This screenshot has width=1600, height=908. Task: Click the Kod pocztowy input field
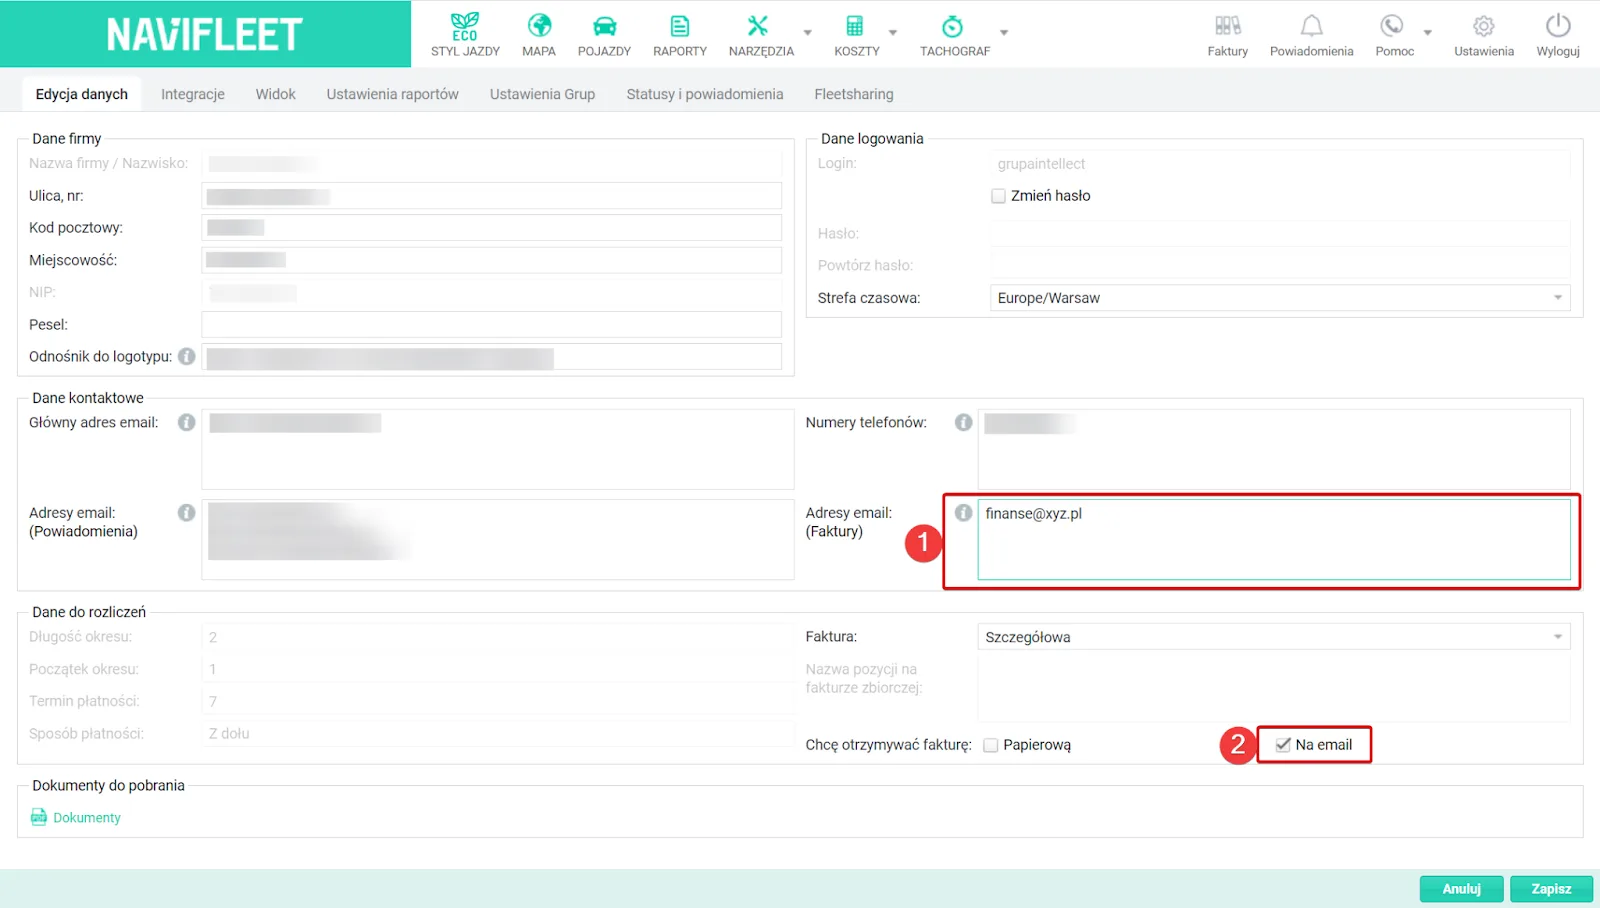click(x=492, y=228)
